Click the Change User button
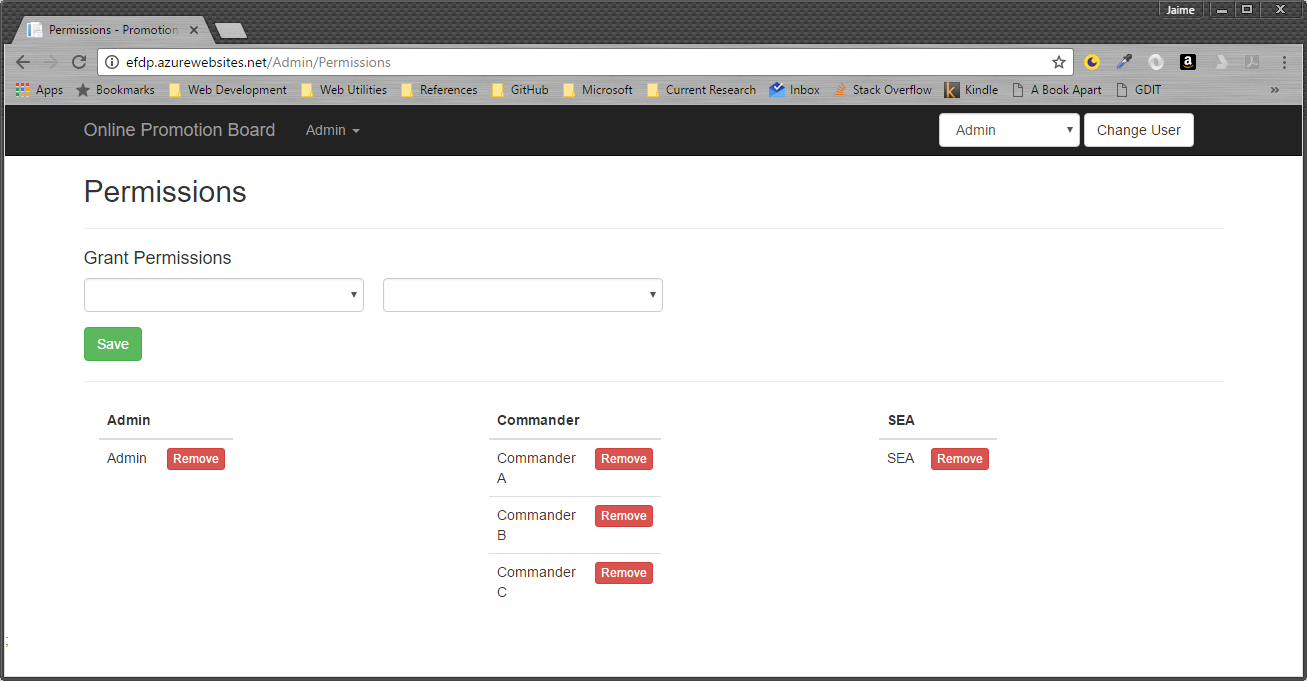The image size is (1307, 681). pyautogui.click(x=1138, y=130)
